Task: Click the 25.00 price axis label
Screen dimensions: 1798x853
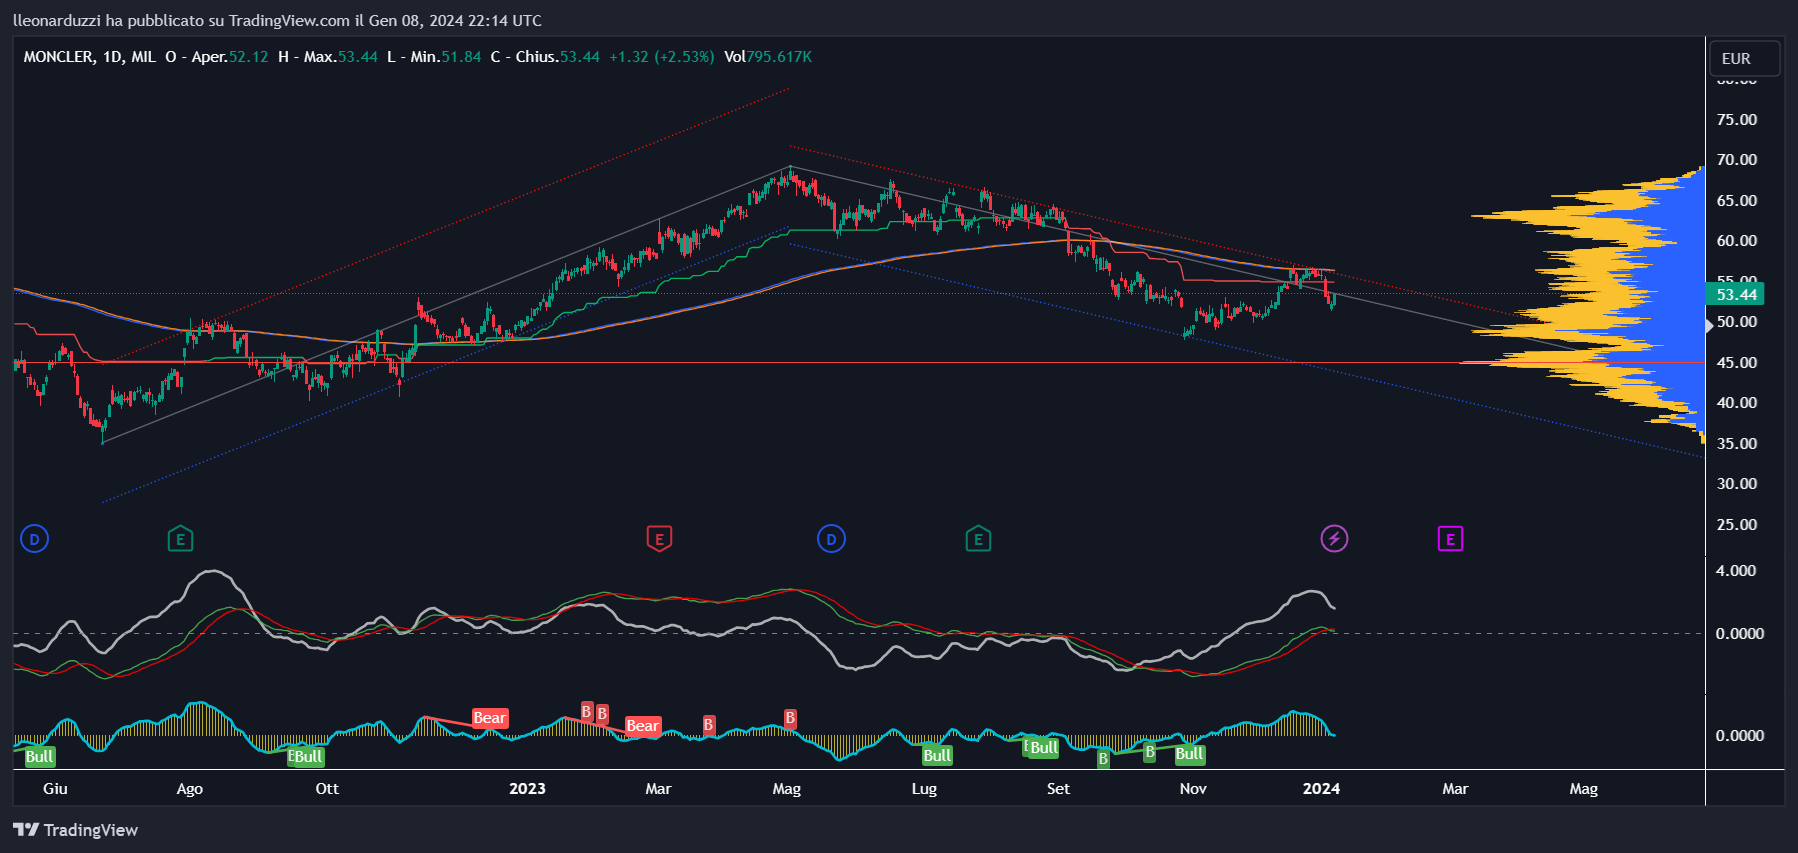Action: (1736, 524)
